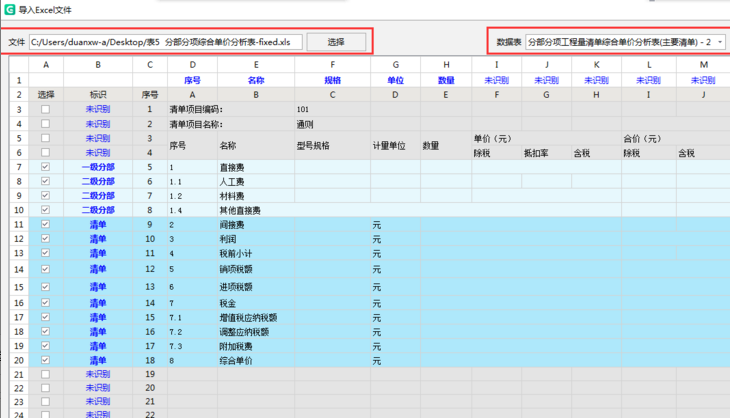Select the 增值税应纳税额 cell

pos(256,318)
